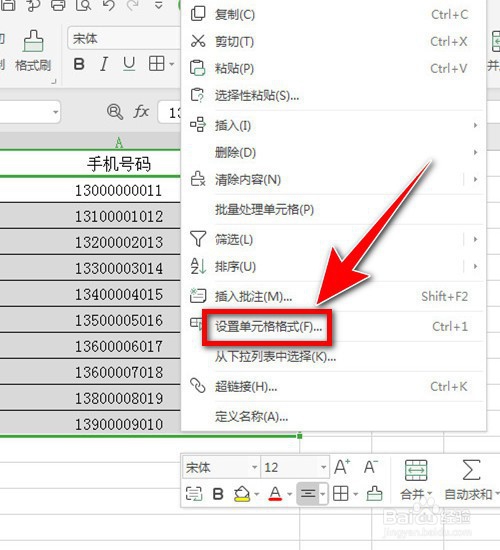Open quick access toolbar customize dropdown

pos(159,5)
